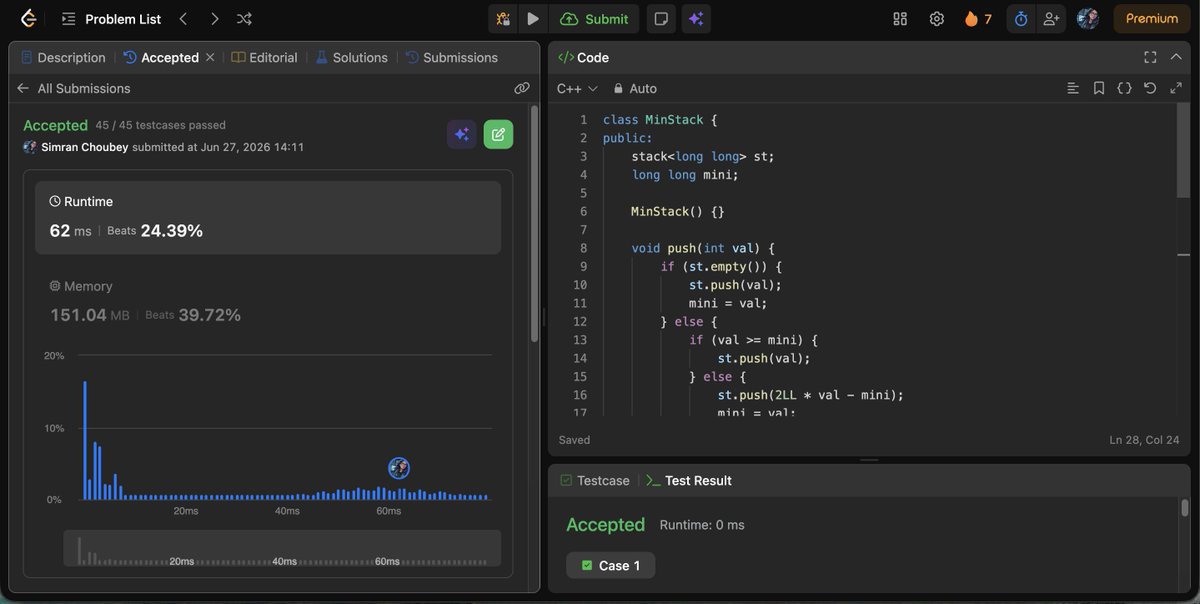This screenshot has height=604, width=1200.
Task: Open the AI sparkle assistant in top bar
Action: click(x=696, y=19)
